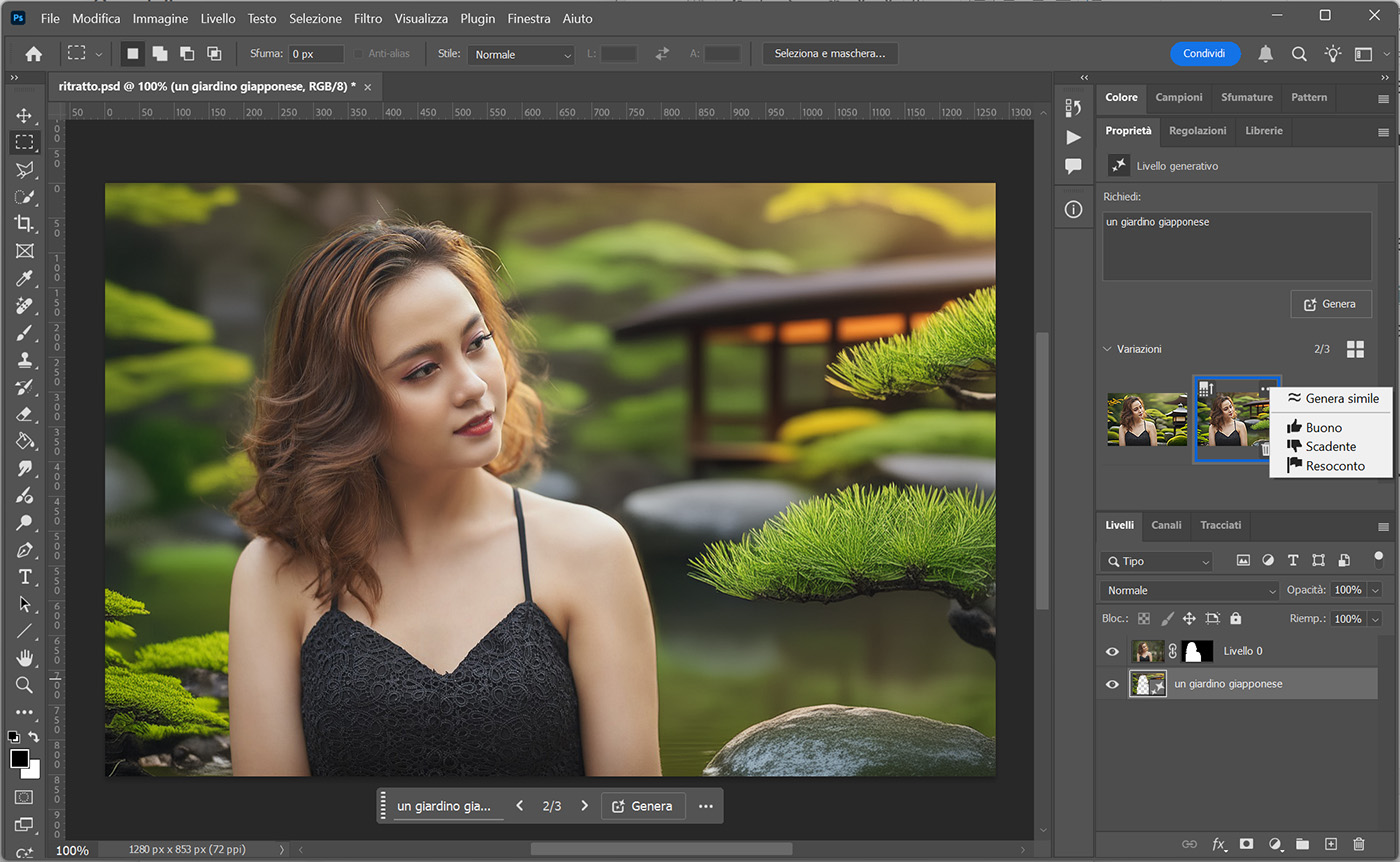
Task: Open the search magnifier in top bar
Action: pyautogui.click(x=1299, y=54)
